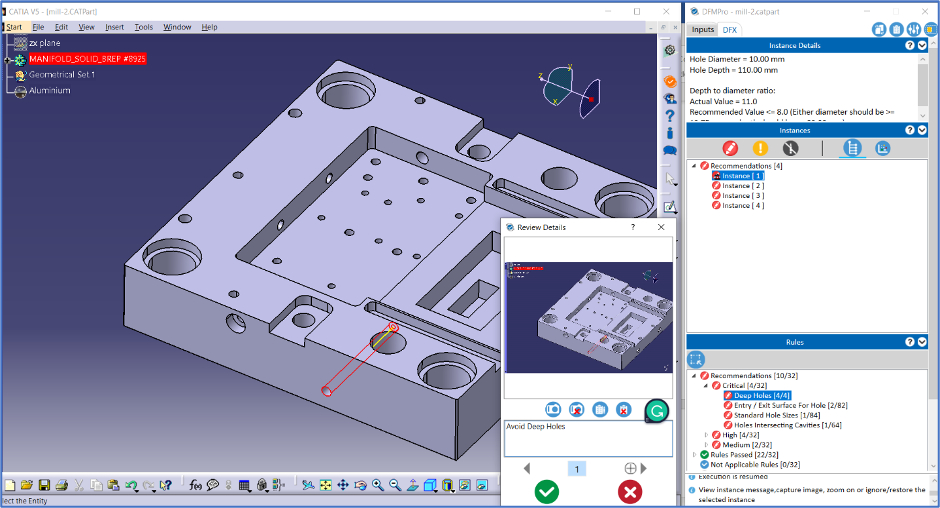
Task: Open the Tools menu
Action: click(144, 27)
